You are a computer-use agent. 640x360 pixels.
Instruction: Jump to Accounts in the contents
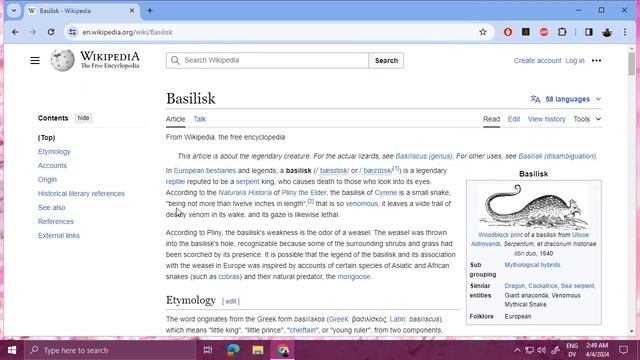[52, 165]
